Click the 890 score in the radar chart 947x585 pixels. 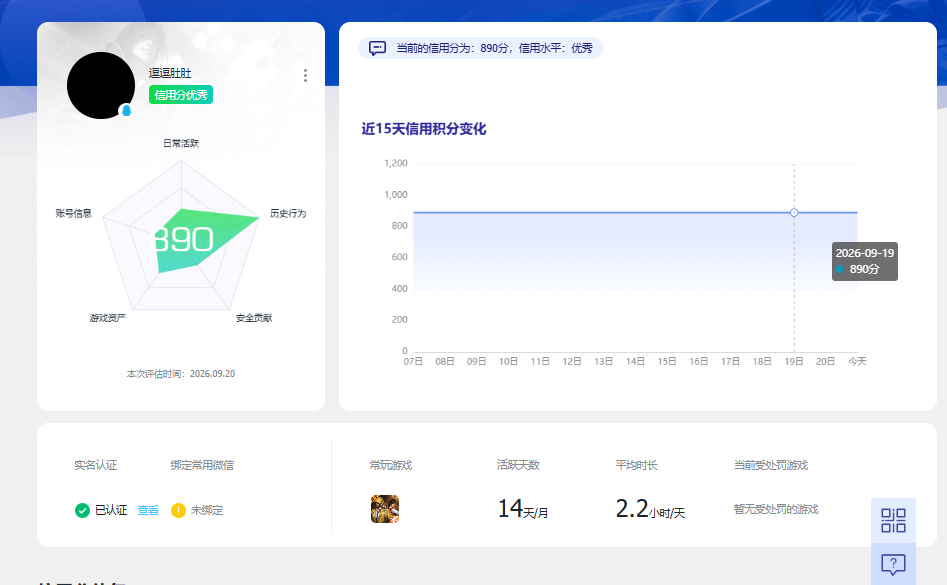[182, 240]
